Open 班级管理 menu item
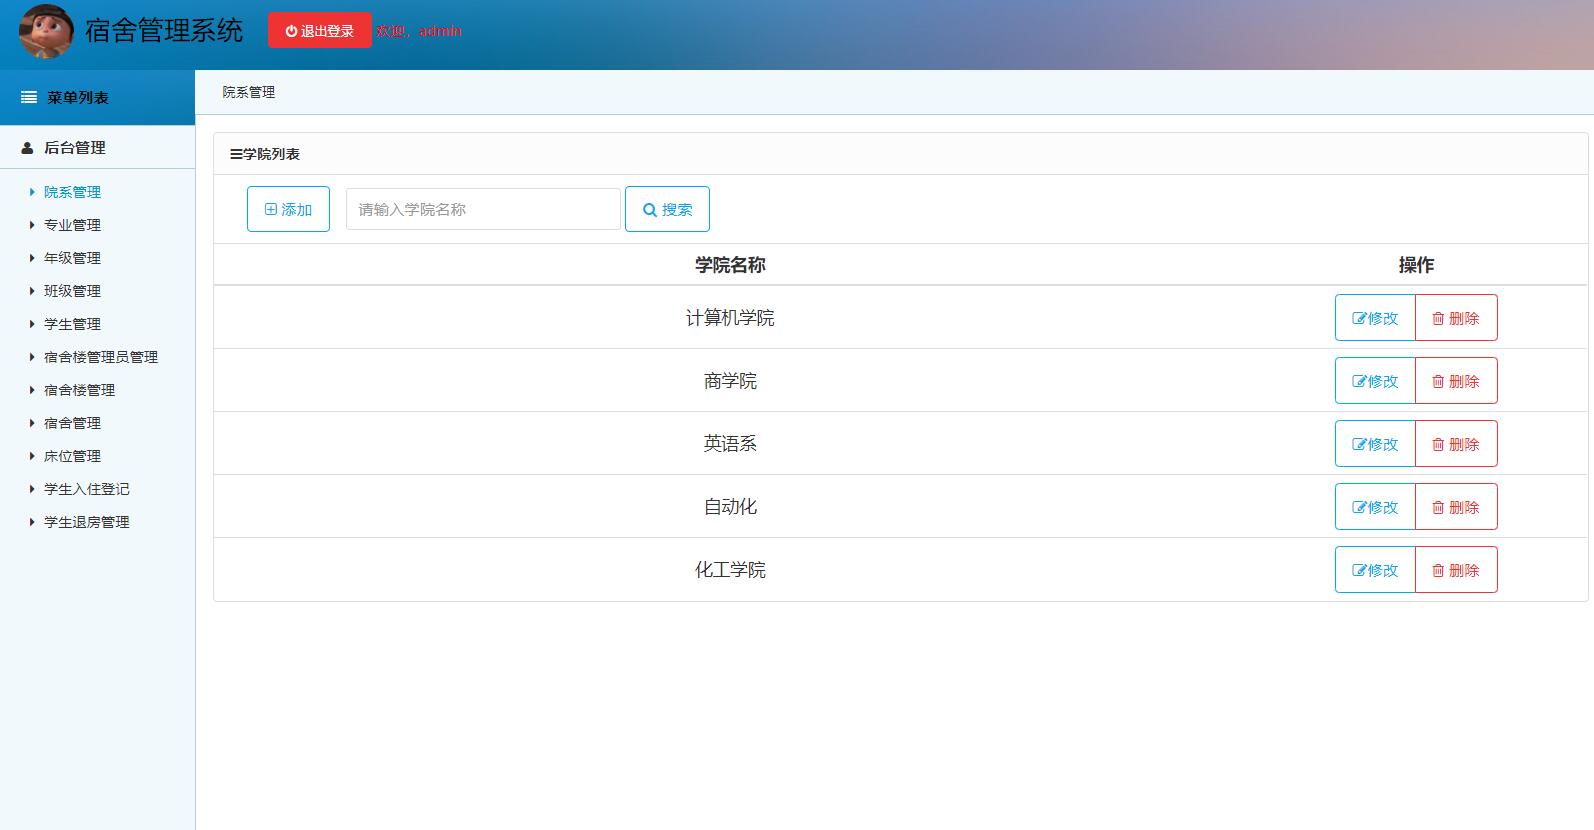 (x=72, y=291)
